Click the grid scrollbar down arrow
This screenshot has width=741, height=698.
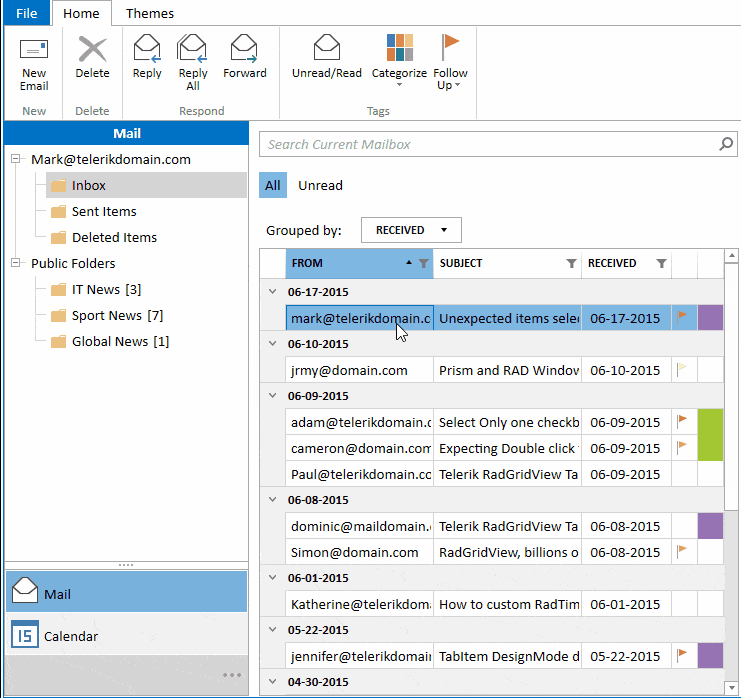tap(731, 687)
